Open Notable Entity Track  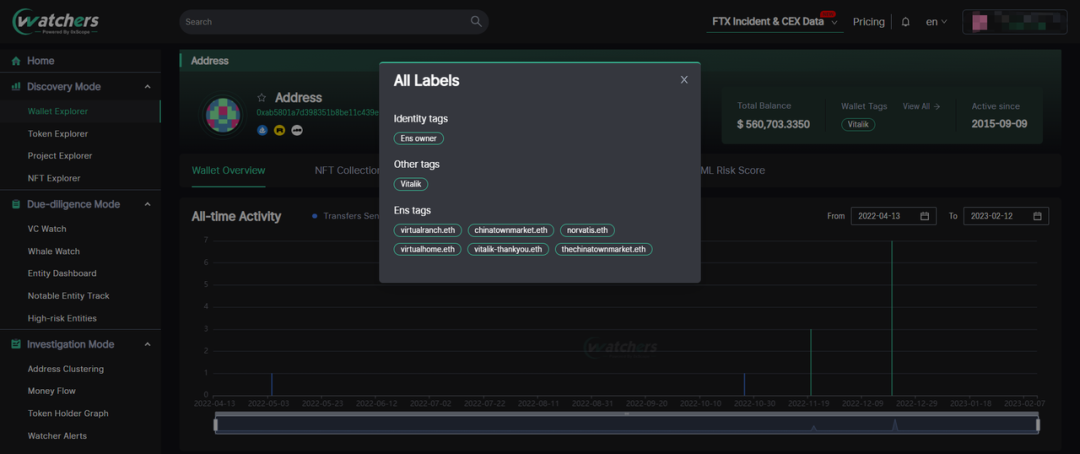[68, 296]
